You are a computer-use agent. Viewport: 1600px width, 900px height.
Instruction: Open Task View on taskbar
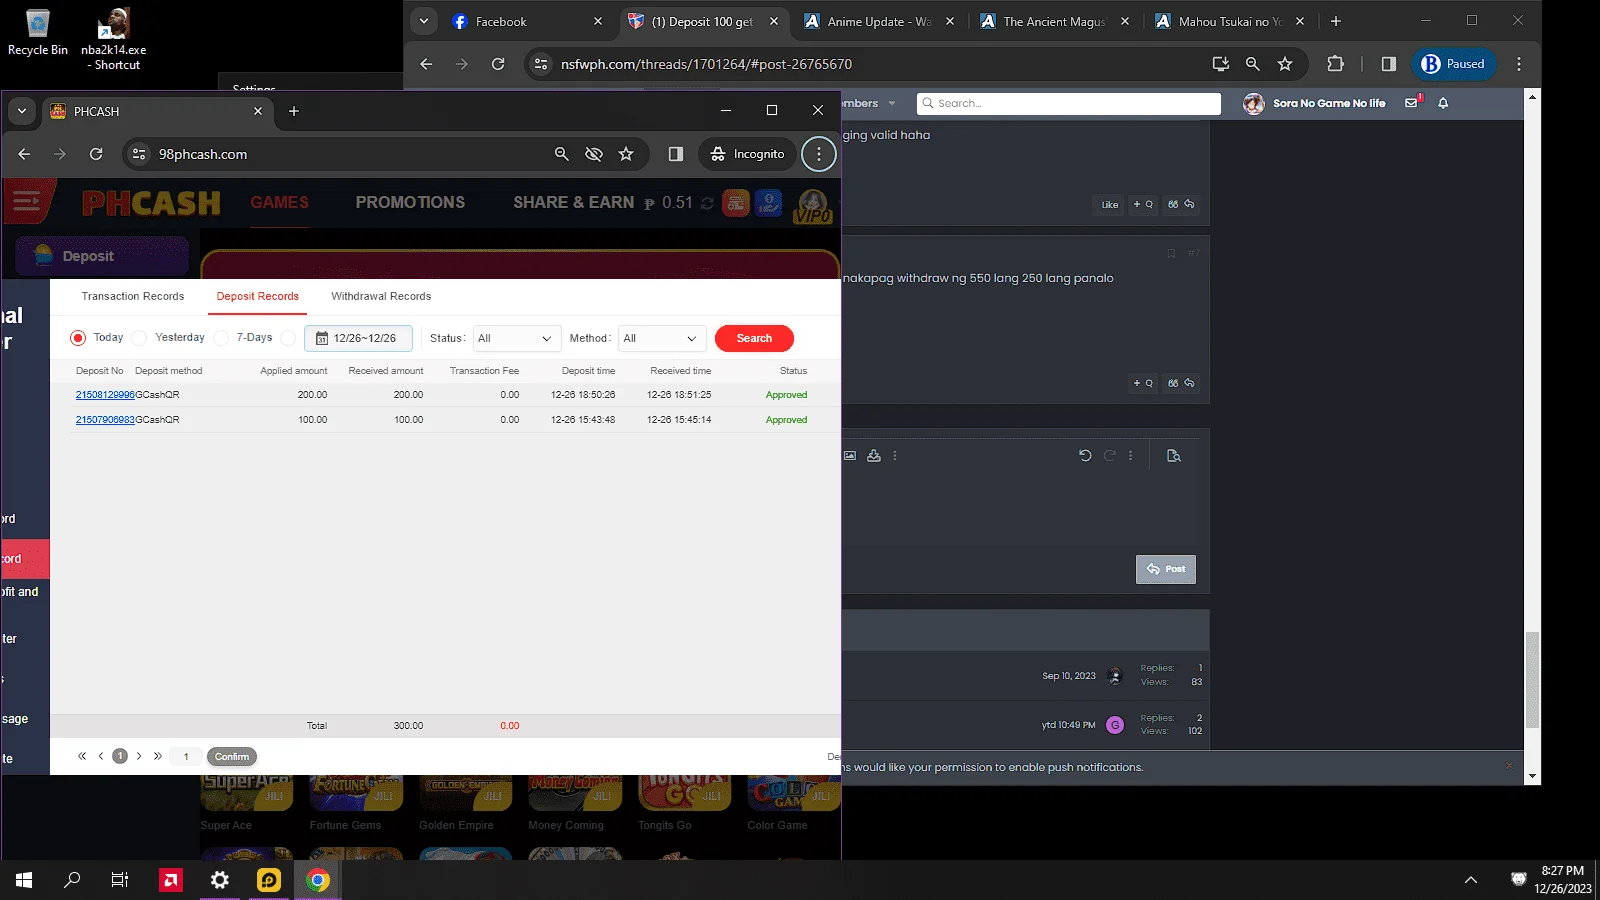[x=120, y=880]
